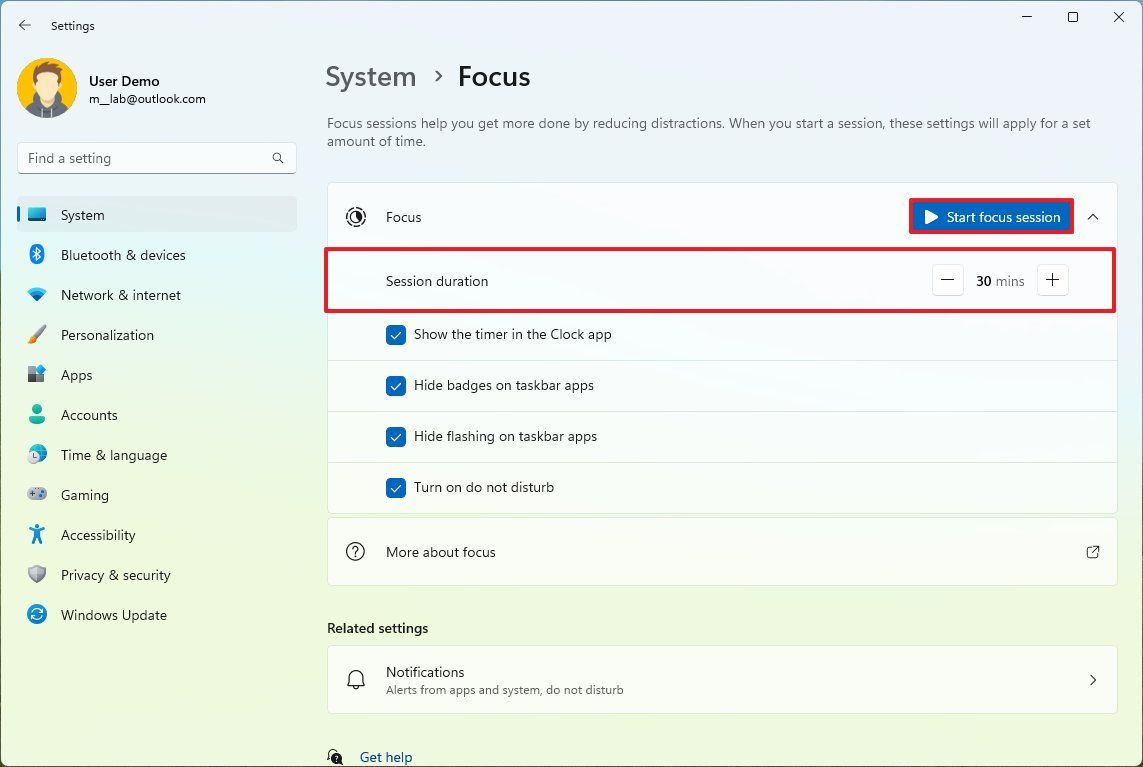Screen dimensions: 1143x767
Task: Click the Gaming controller icon
Action: coord(37,495)
